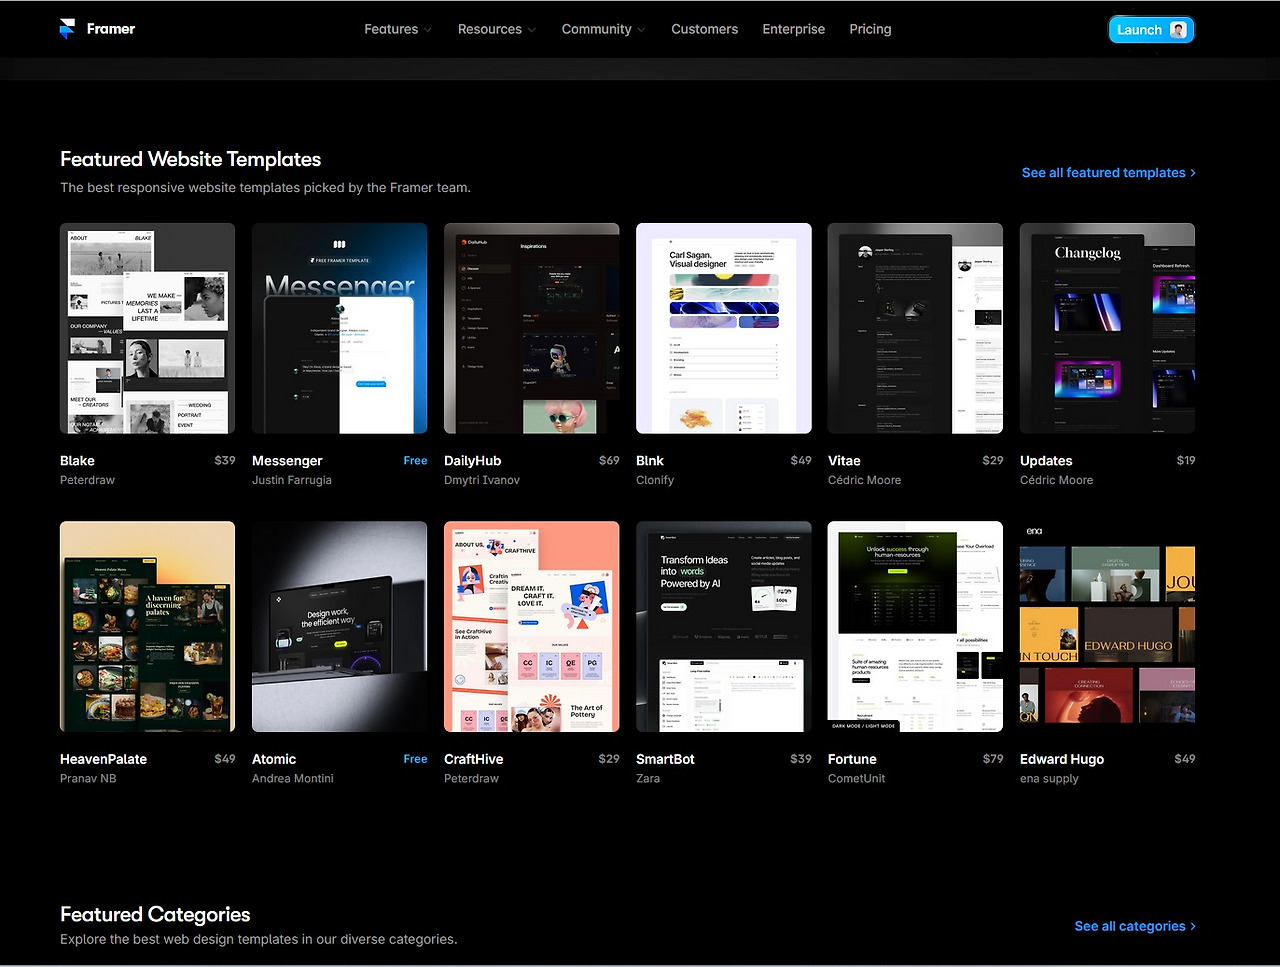Click the CraftHive template title
The image size is (1280, 967).
click(473, 759)
